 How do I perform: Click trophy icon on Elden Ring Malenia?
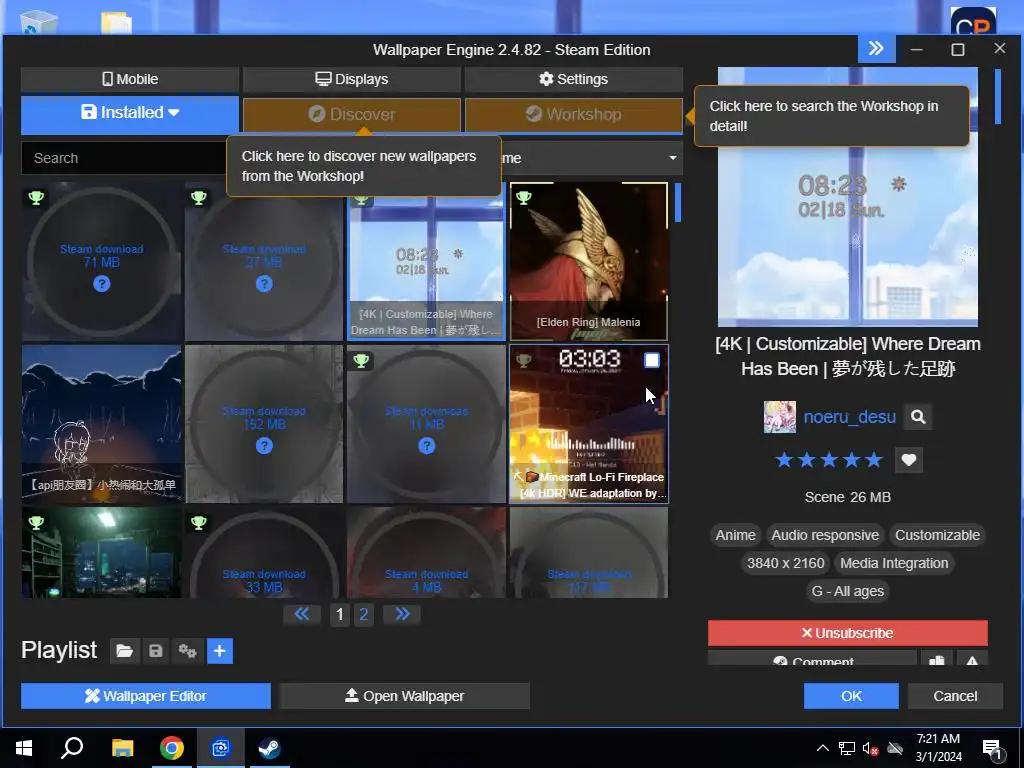(524, 198)
